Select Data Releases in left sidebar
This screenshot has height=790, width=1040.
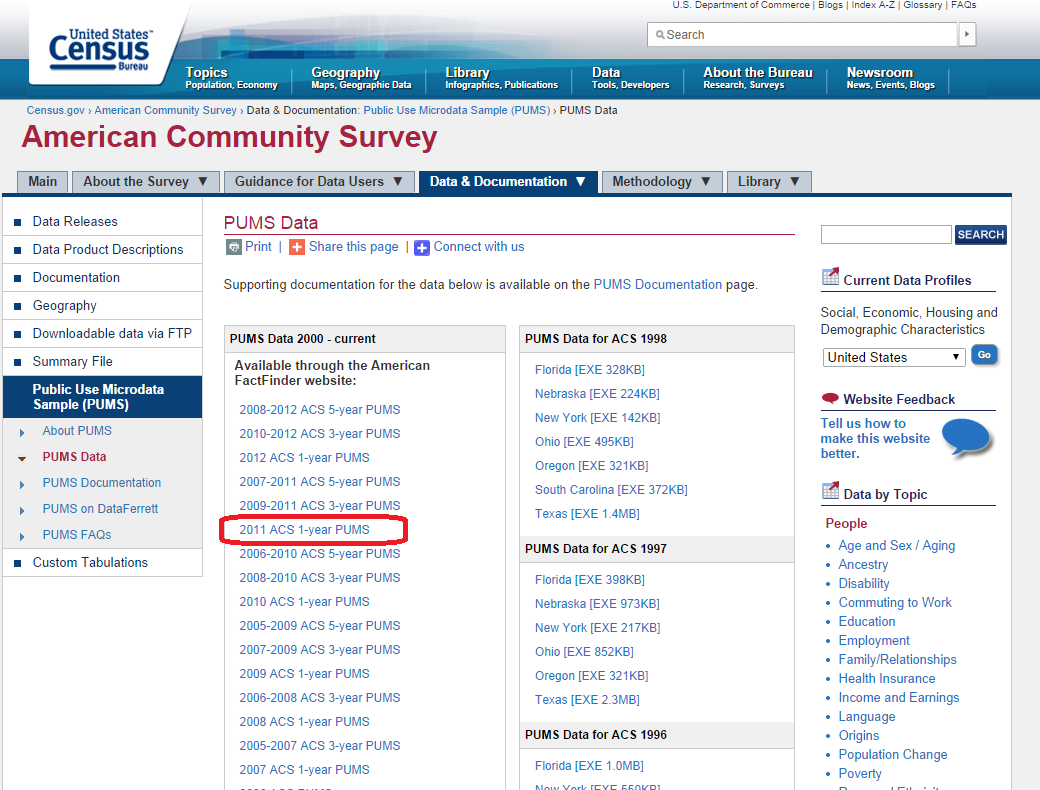tap(75, 221)
